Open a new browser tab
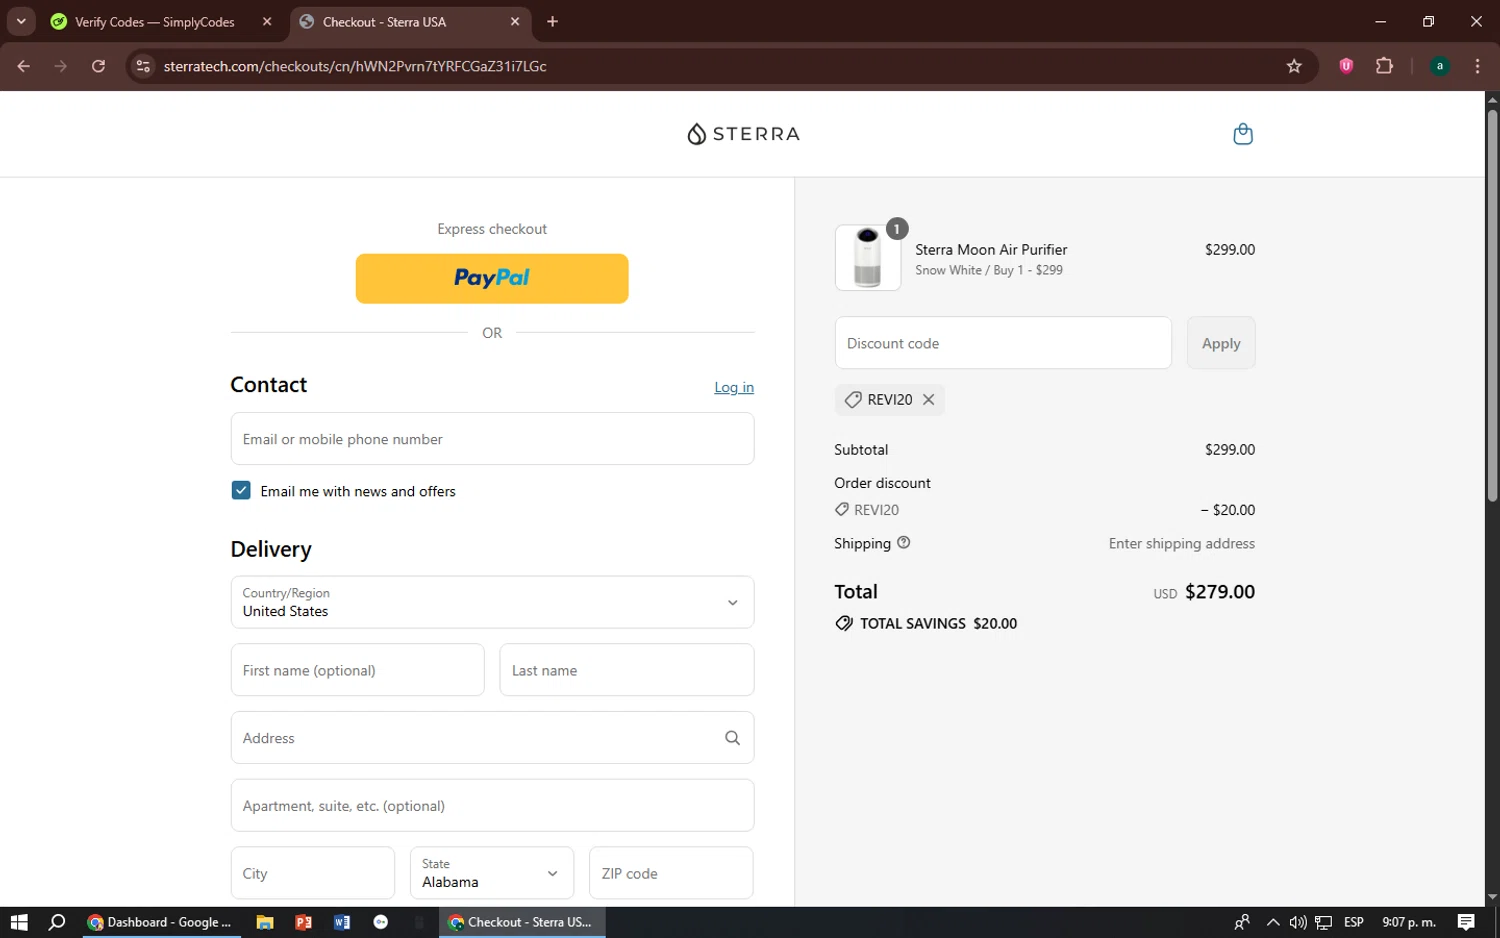This screenshot has height=938, width=1500. [552, 21]
